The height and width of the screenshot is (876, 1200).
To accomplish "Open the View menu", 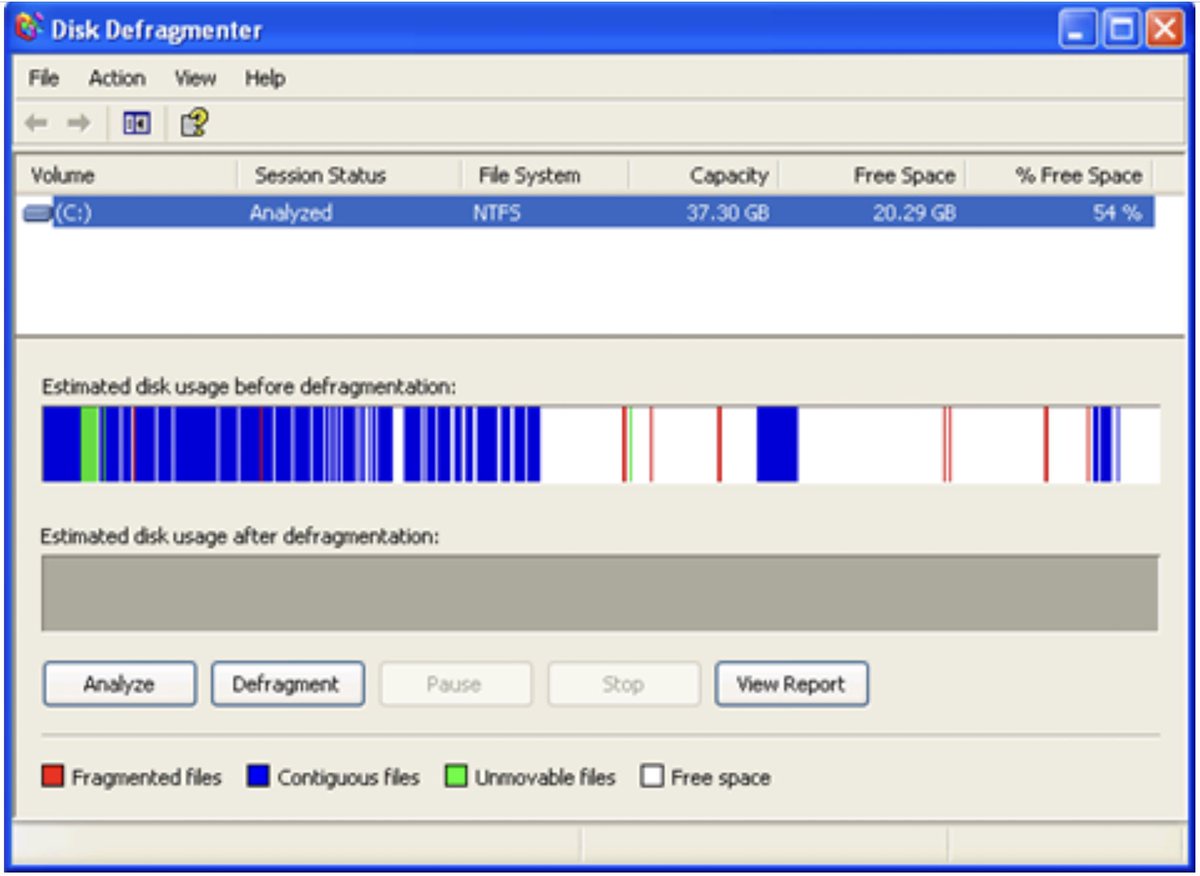I will click(x=195, y=78).
